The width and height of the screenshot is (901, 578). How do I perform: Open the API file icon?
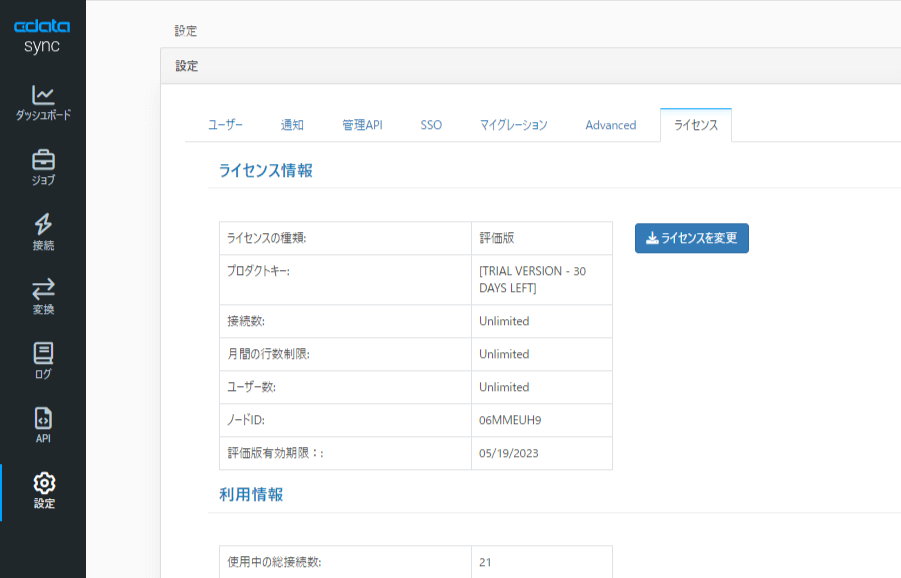(43, 418)
